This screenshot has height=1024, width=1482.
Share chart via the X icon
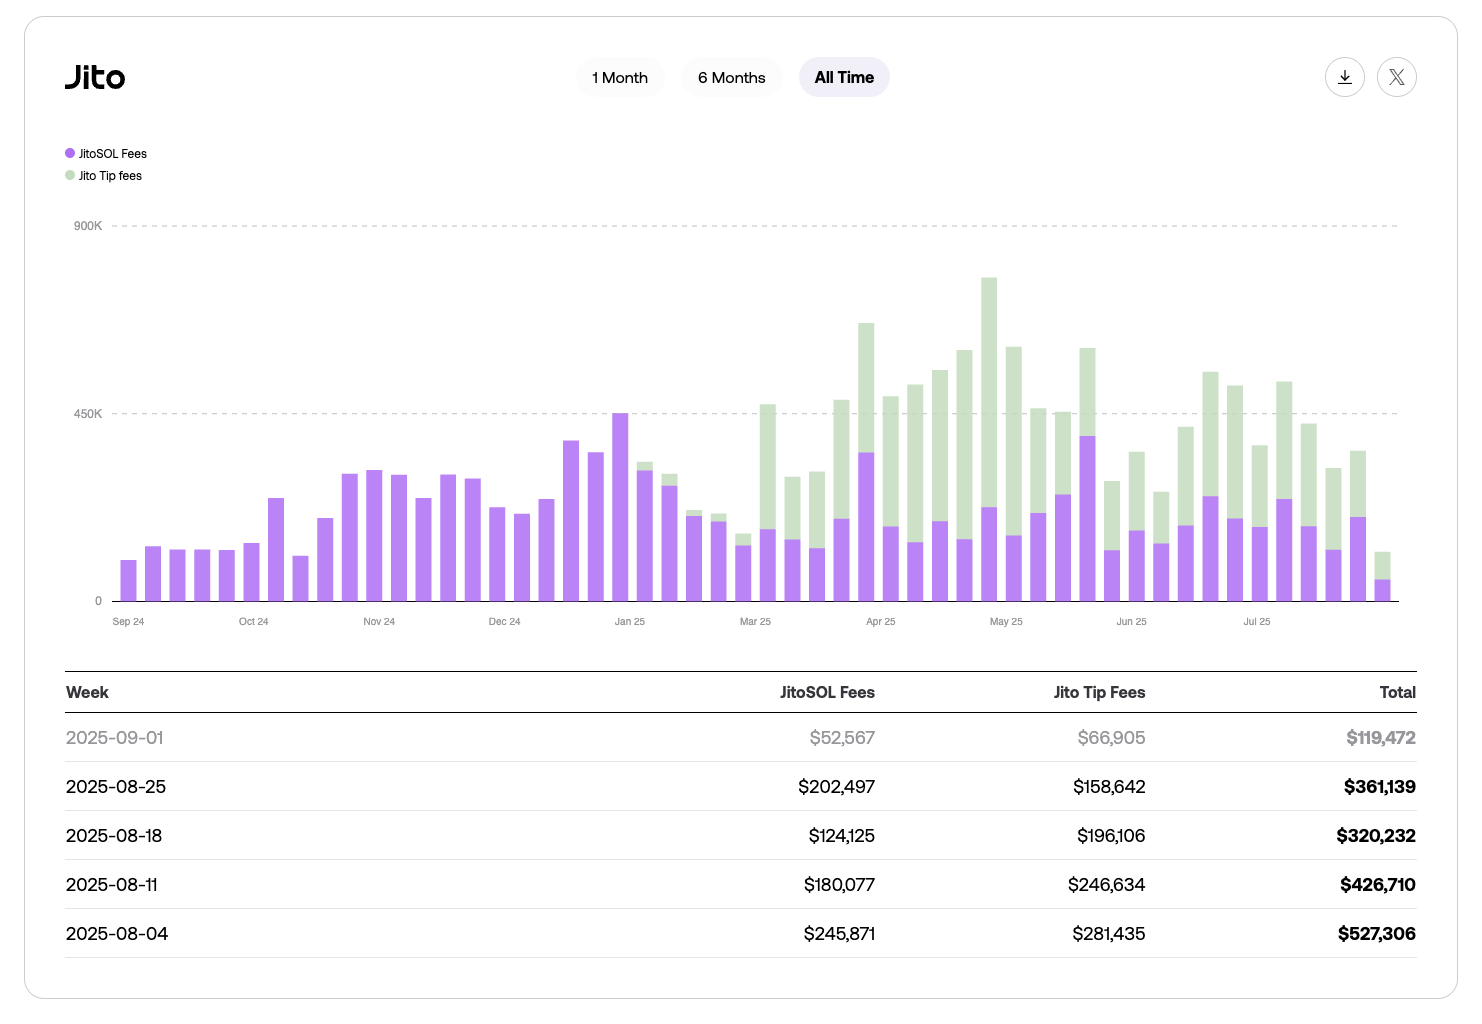point(1396,77)
